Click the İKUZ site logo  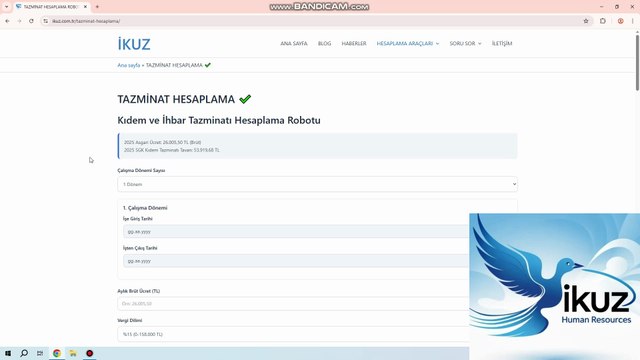[134, 44]
